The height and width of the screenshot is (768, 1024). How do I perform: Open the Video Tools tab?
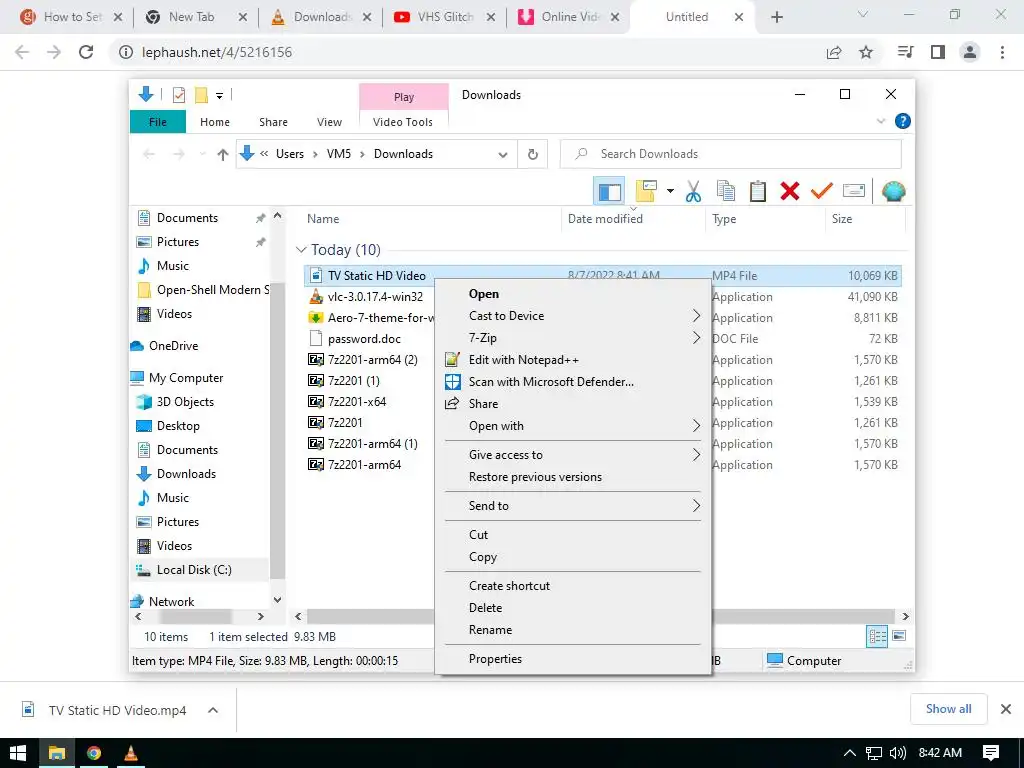click(403, 122)
